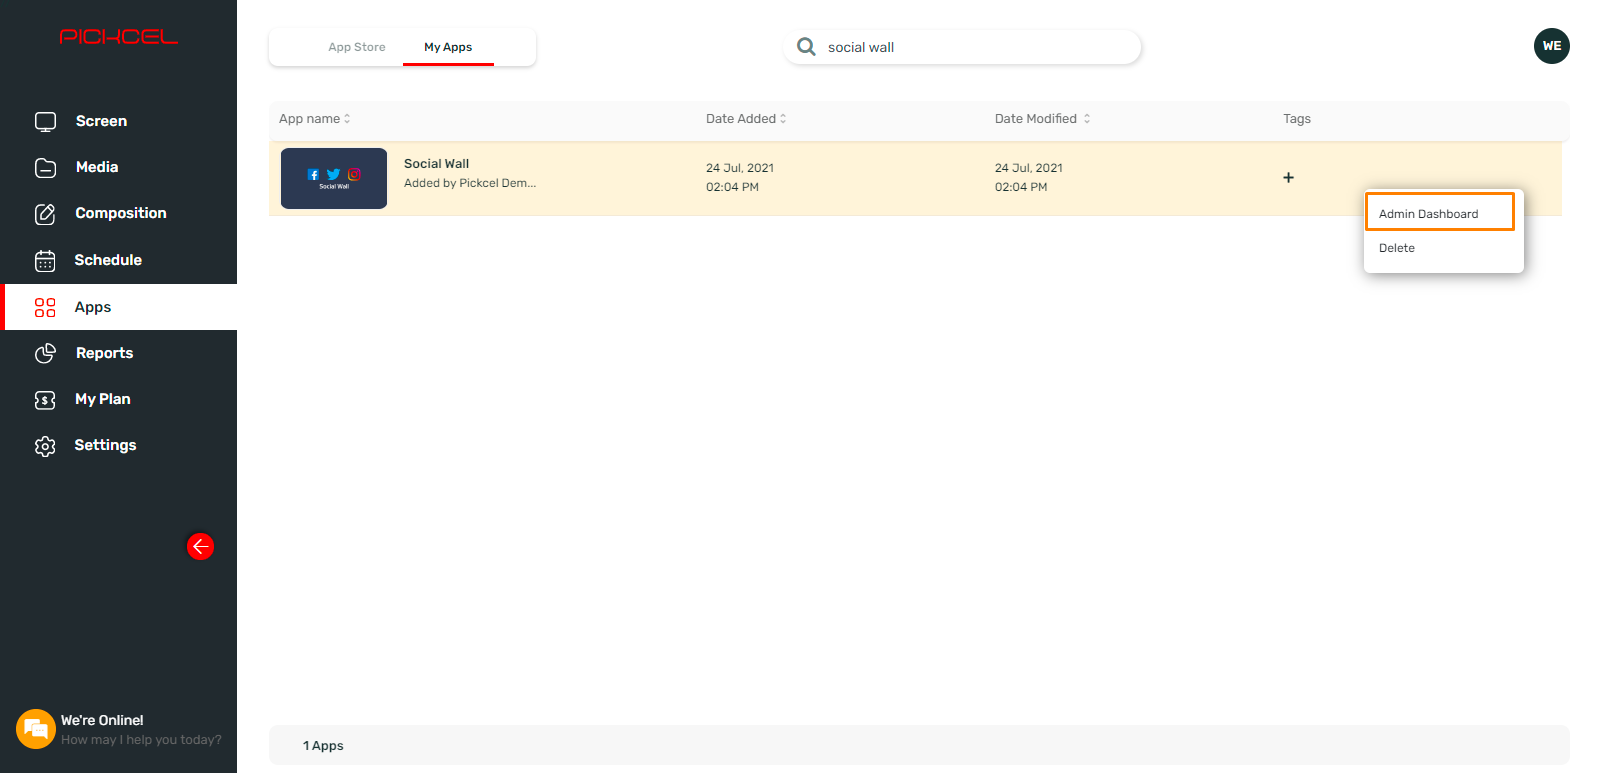Click the My Plan dollar icon
Viewport: 1599px width, 773px height.
click(45, 400)
